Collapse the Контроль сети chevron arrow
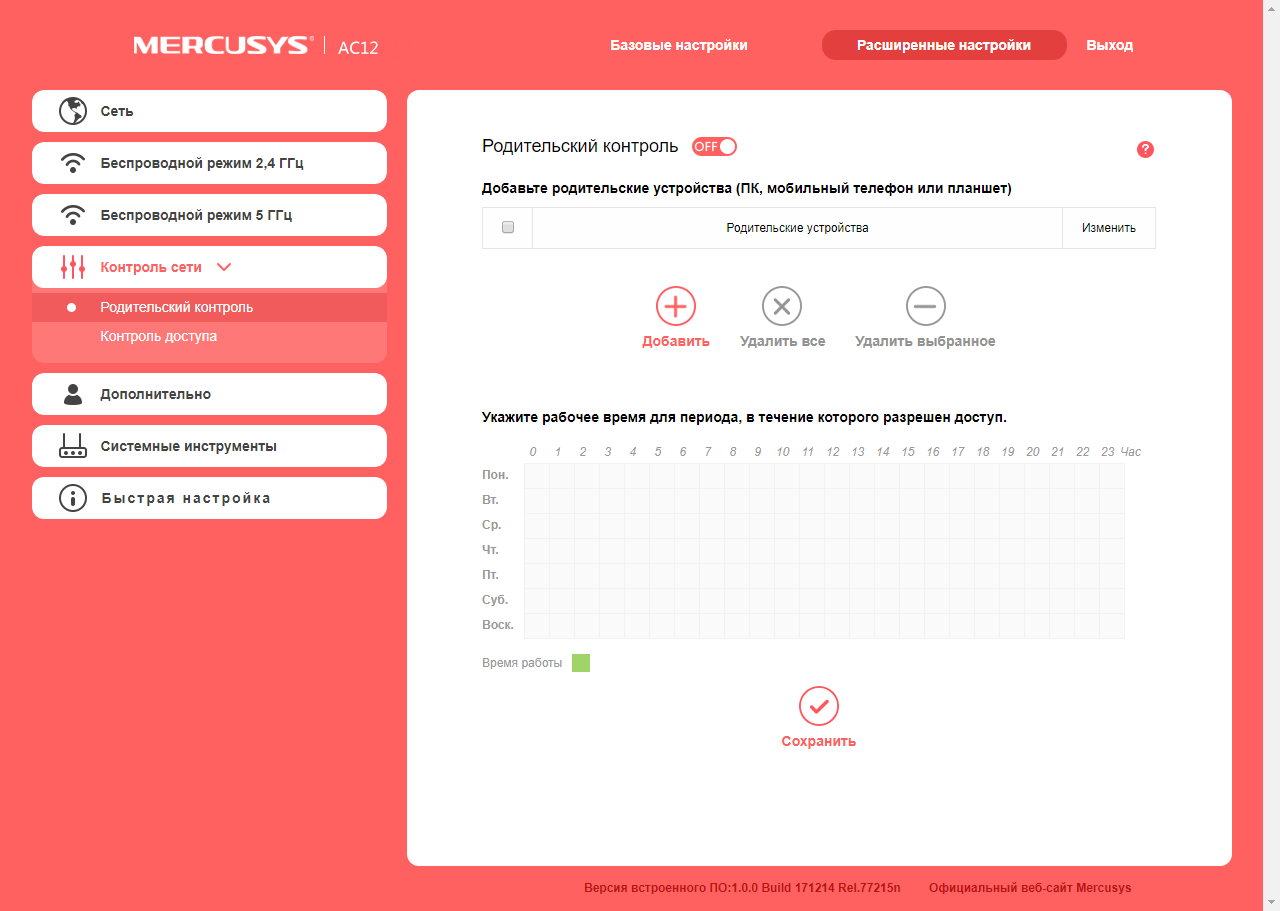Screen dimensions: 1280x911 tap(224, 267)
